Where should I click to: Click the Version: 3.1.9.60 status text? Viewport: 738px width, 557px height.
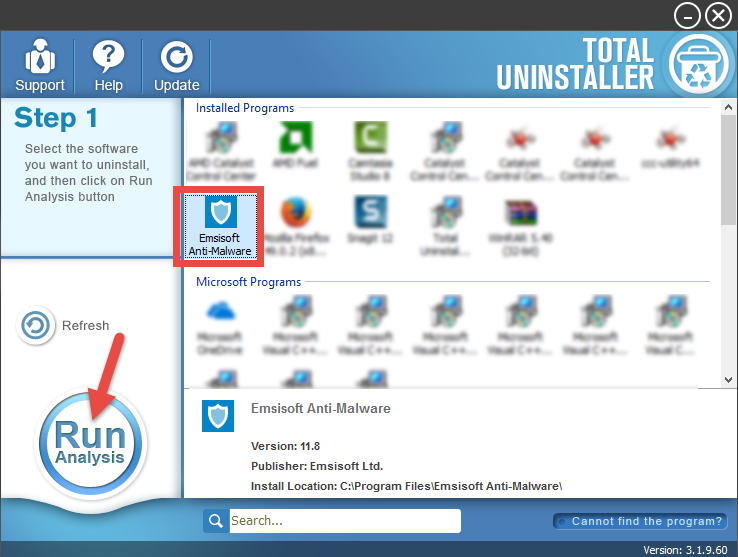(685, 549)
